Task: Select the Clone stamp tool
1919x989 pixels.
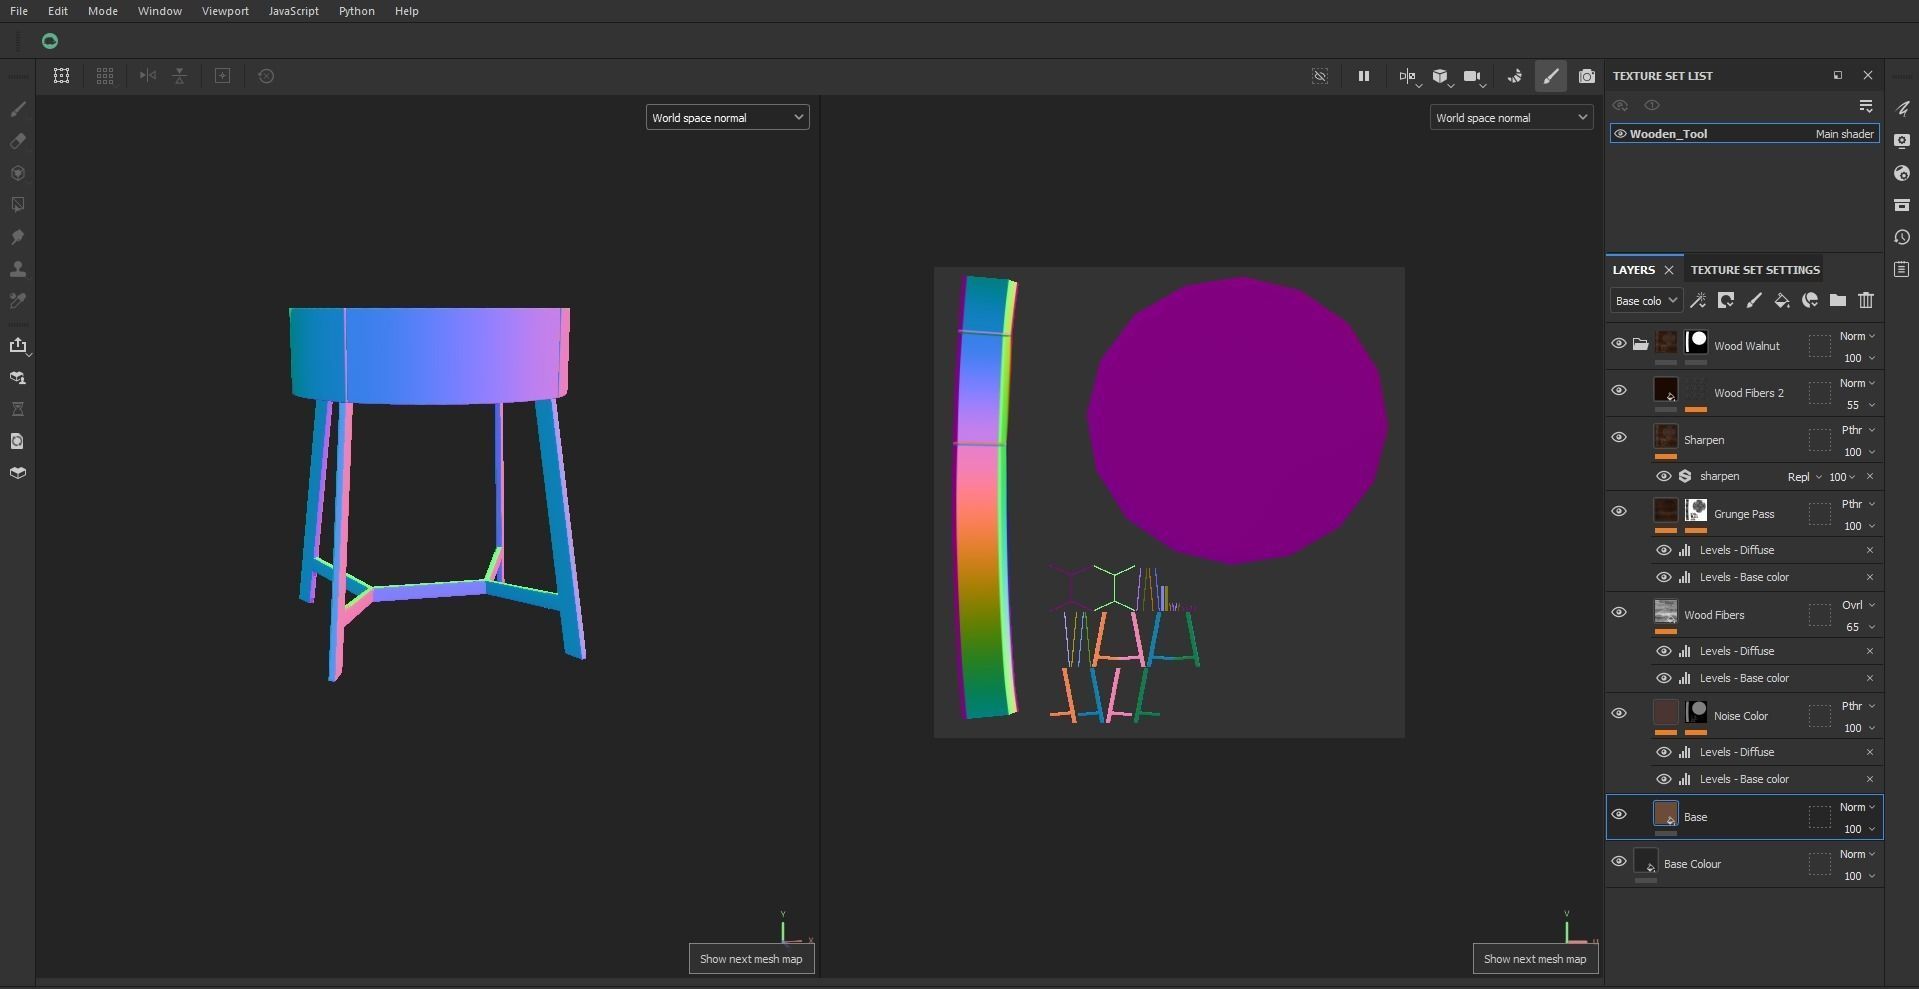Action: point(18,269)
